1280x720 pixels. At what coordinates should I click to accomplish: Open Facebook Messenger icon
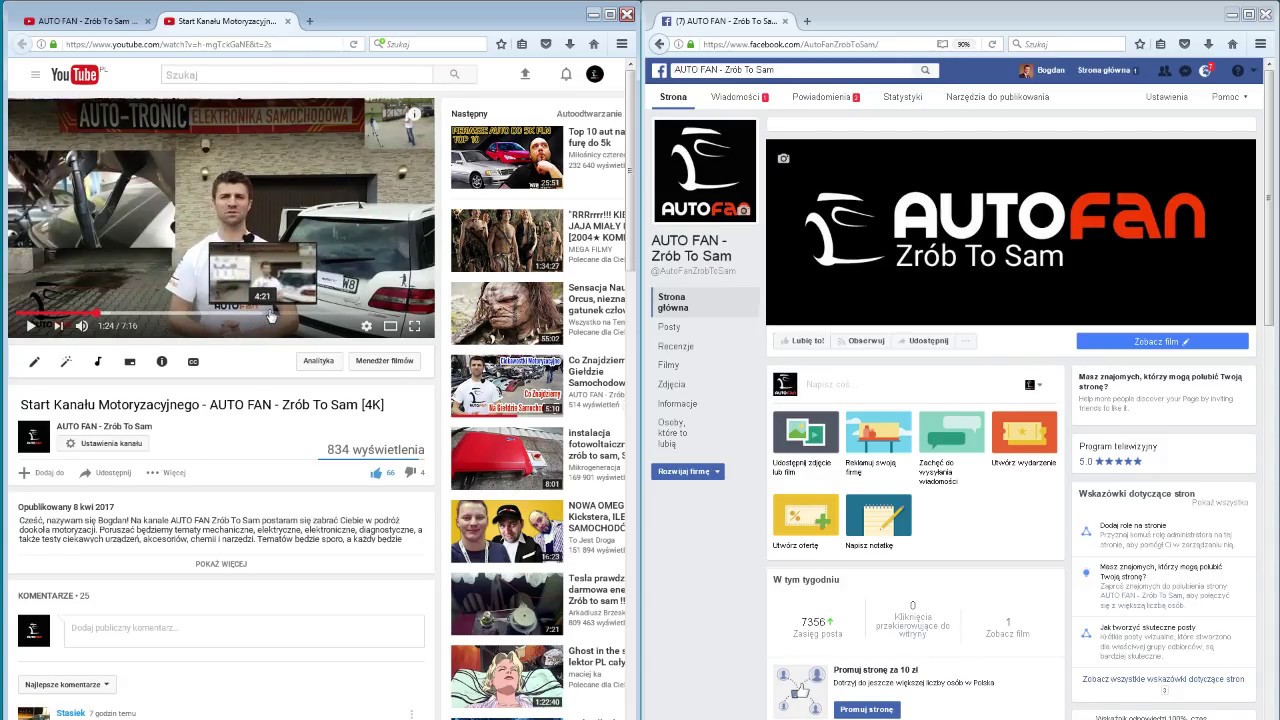point(1185,70)
